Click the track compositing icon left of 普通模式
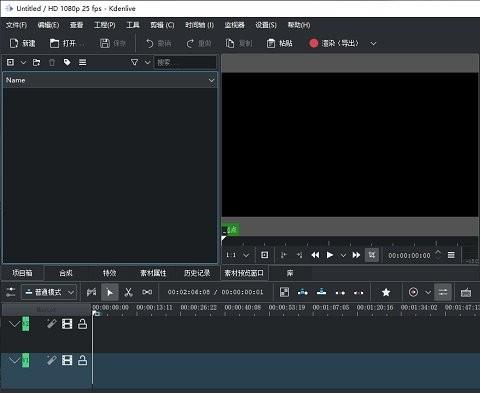This screenshot has height=393, width=480. click(11, 292)
